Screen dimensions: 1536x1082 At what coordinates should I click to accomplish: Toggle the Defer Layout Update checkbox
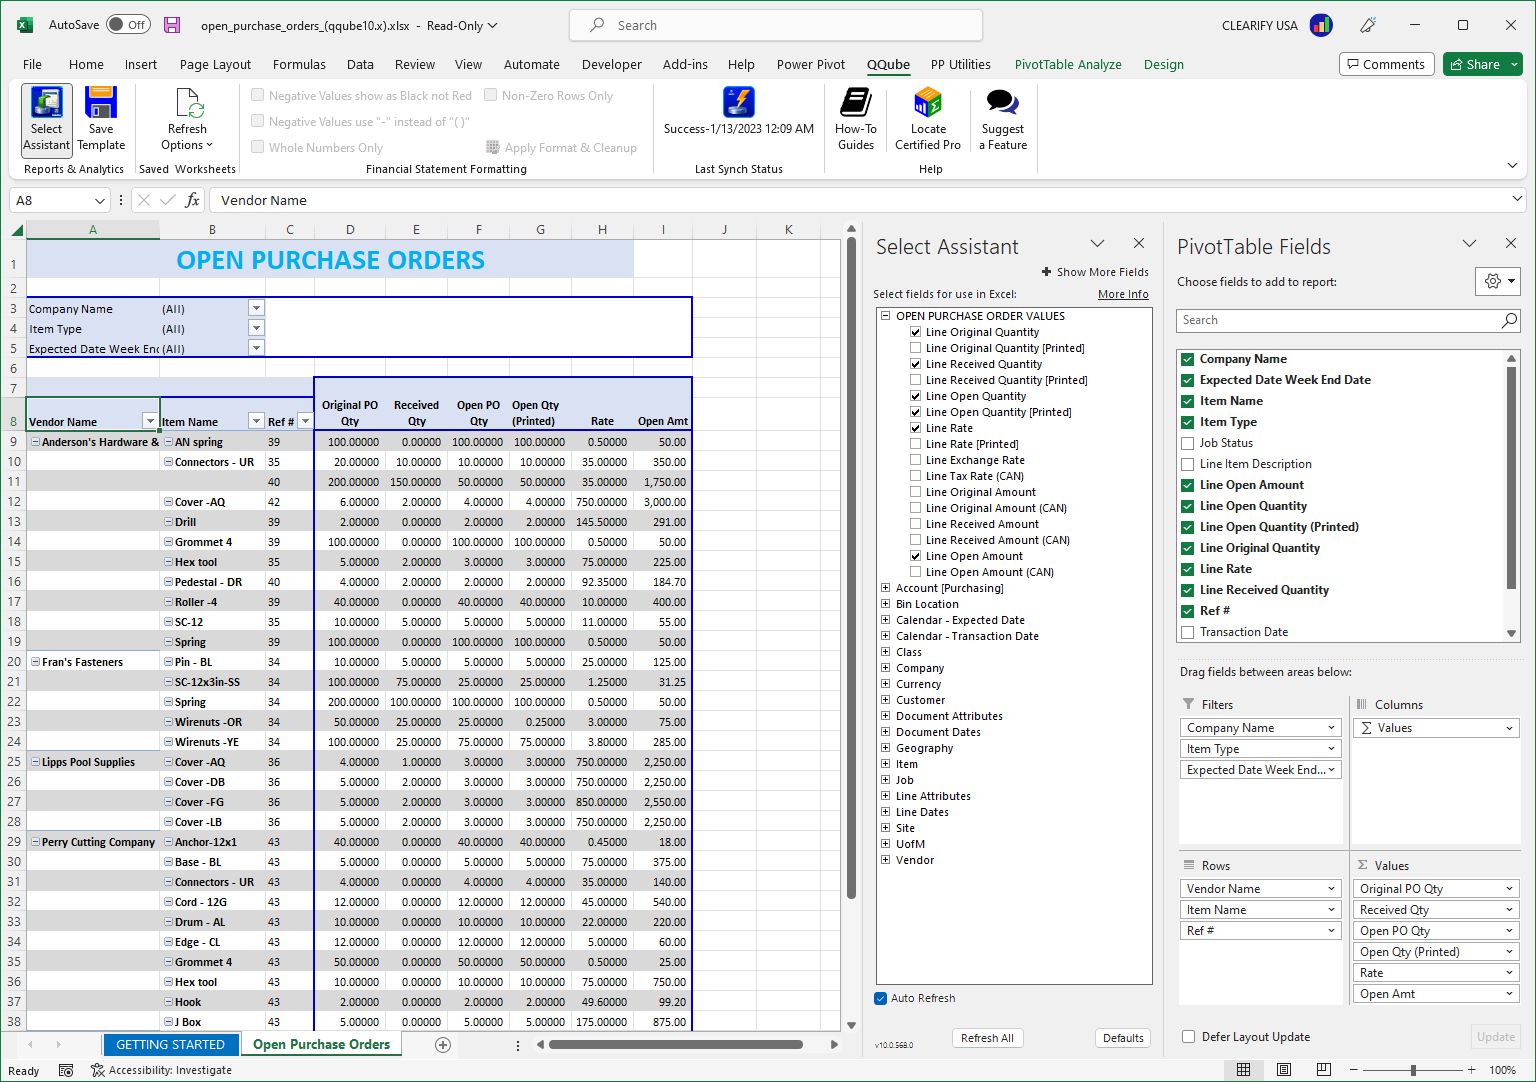1187,1037
